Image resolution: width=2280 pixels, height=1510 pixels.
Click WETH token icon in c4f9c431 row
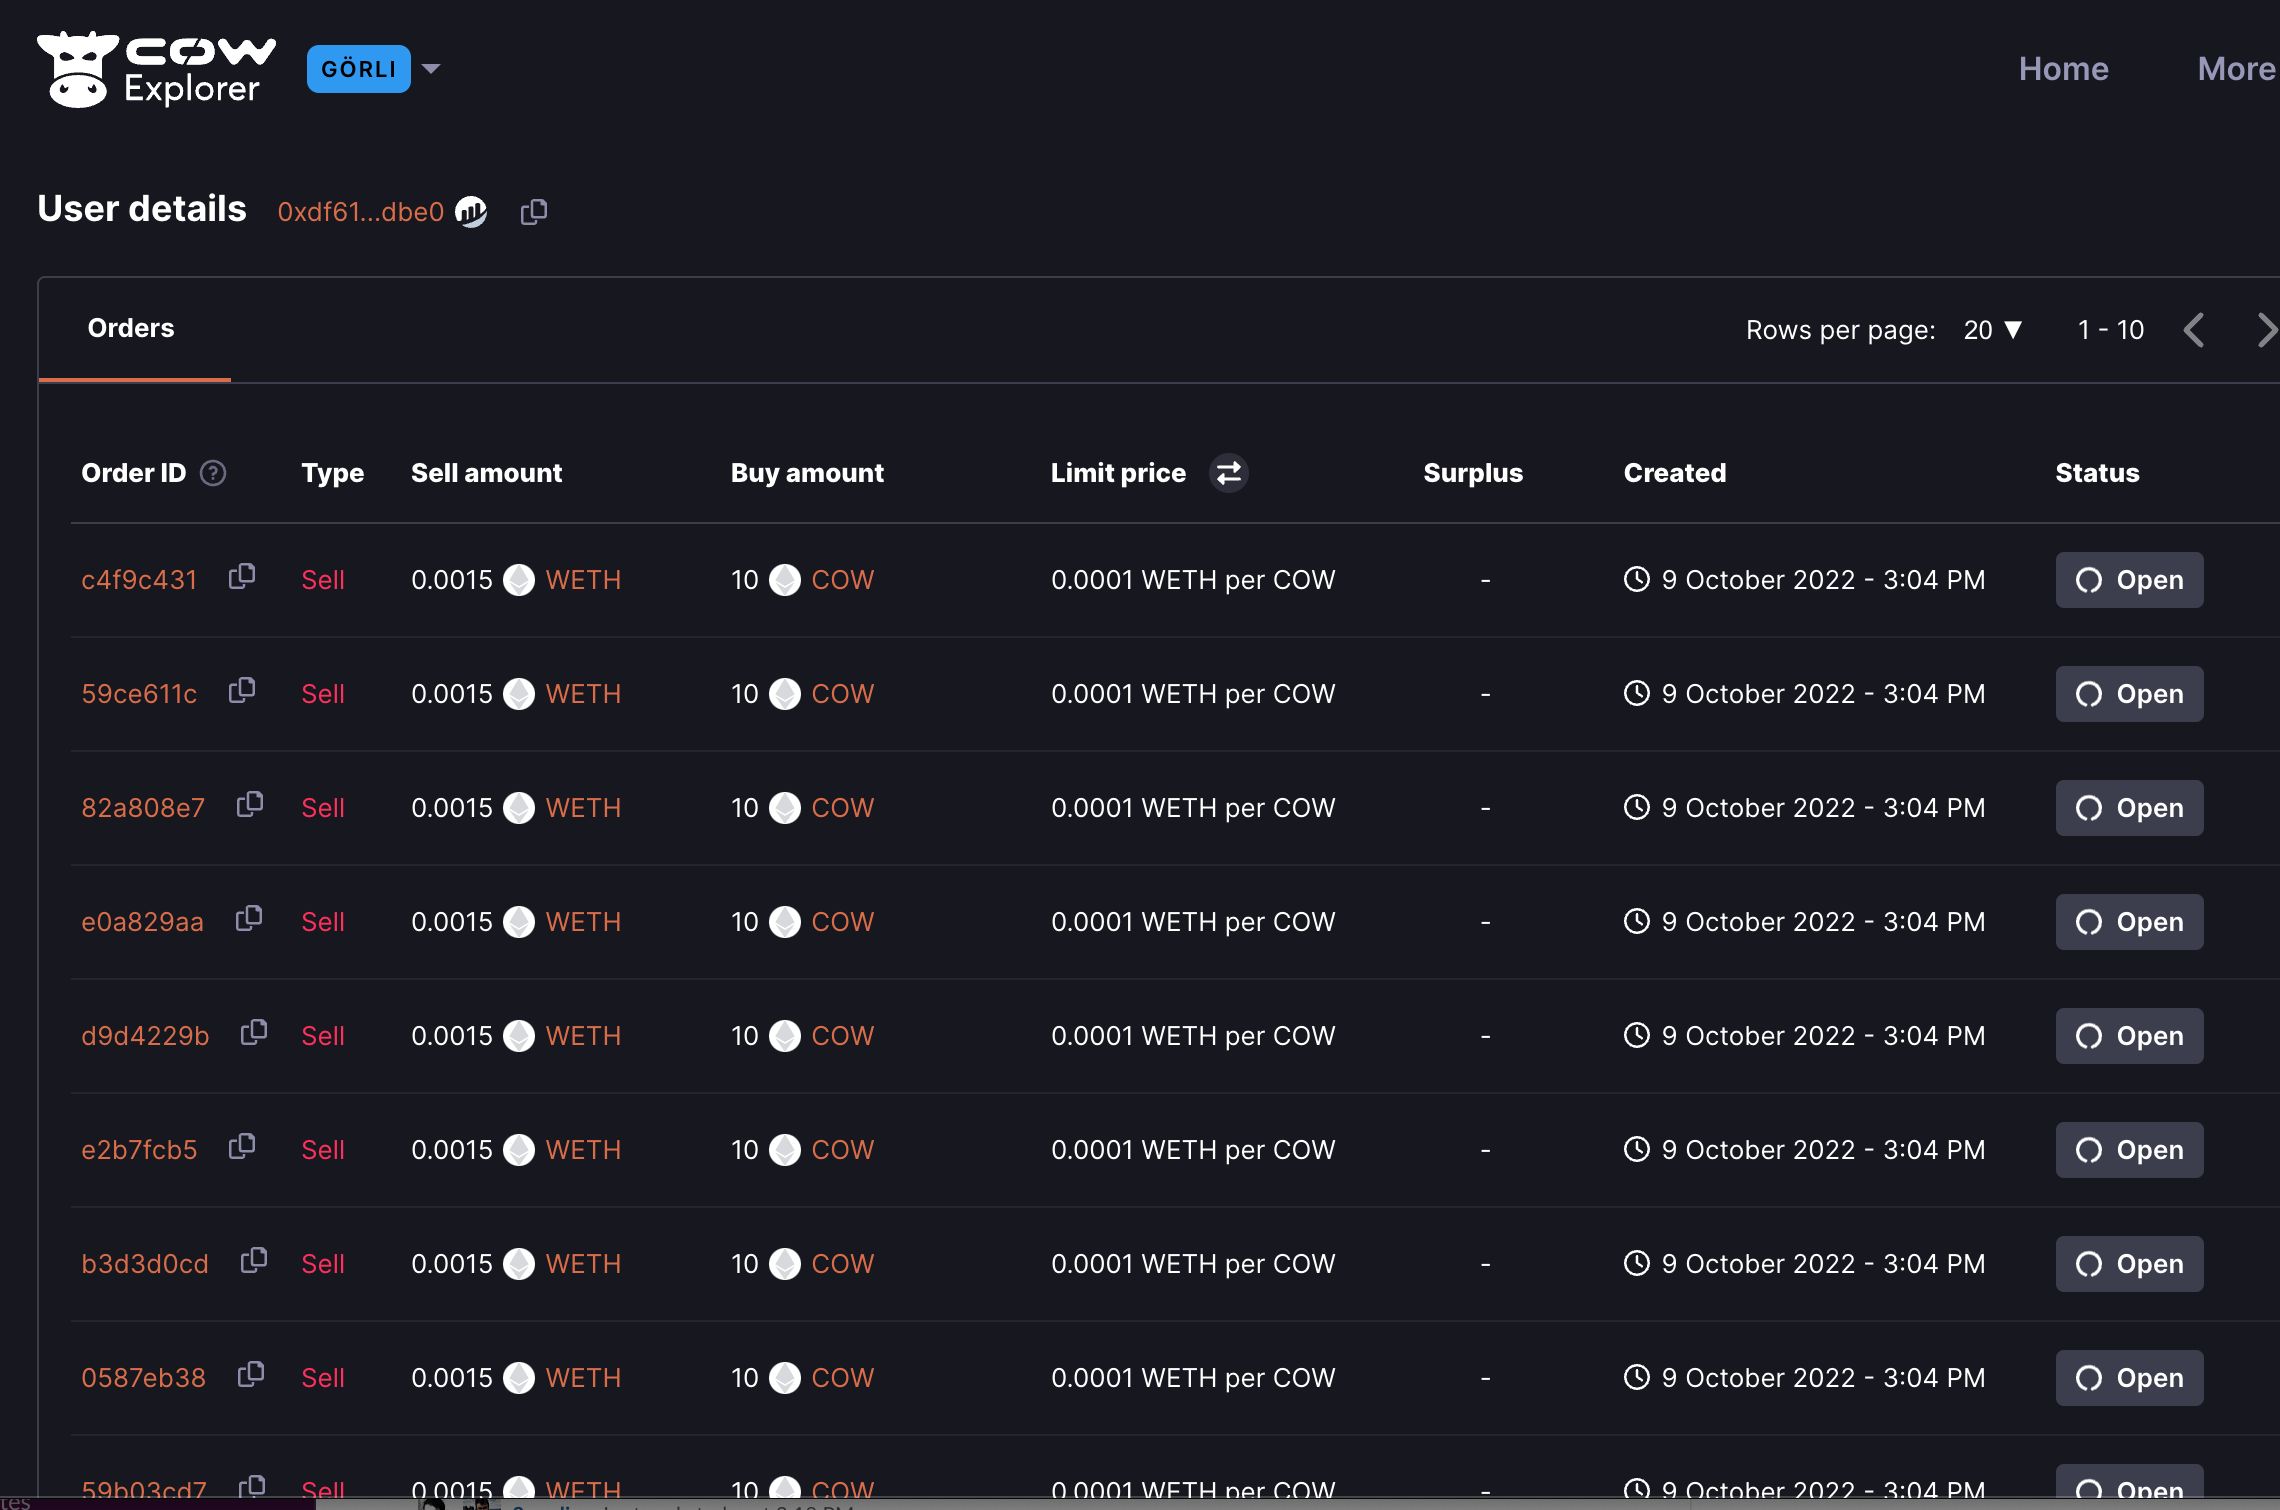519,580
